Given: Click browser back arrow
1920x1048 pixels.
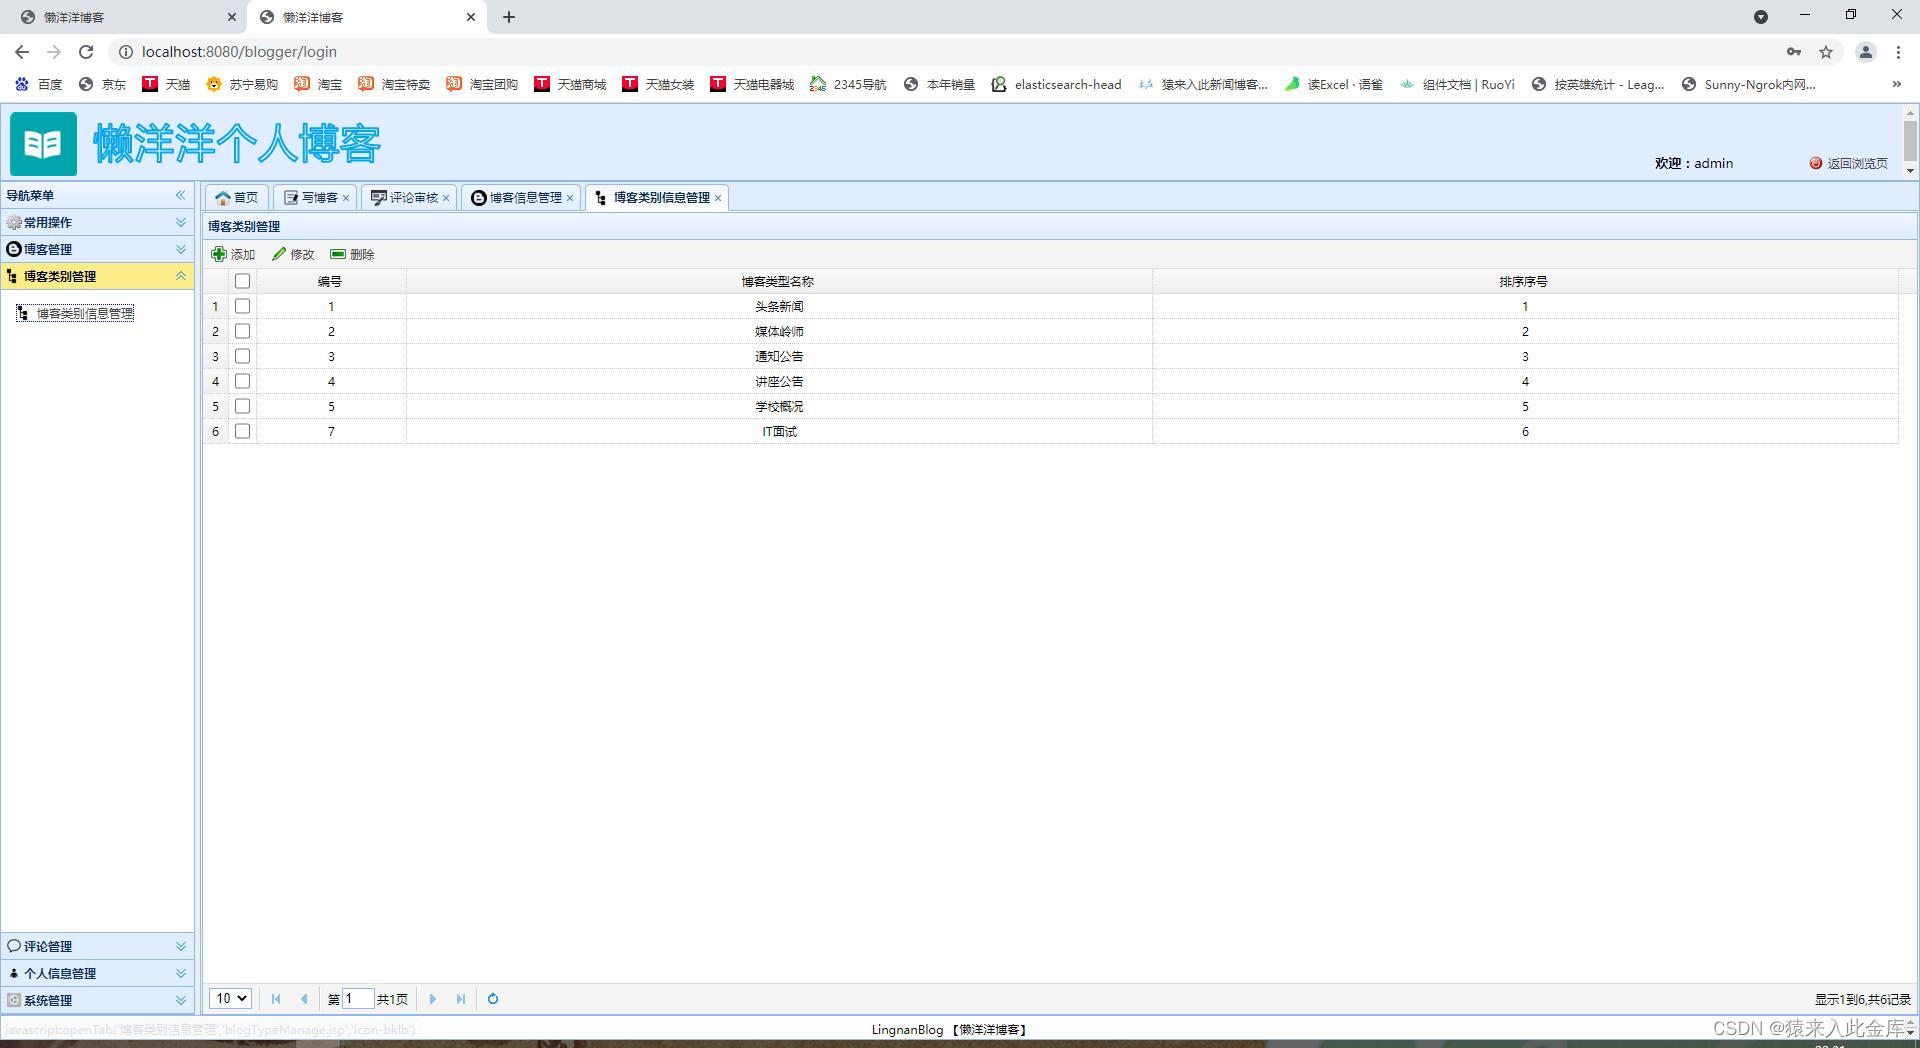Looking at the screenshot, I should (22, 52).
